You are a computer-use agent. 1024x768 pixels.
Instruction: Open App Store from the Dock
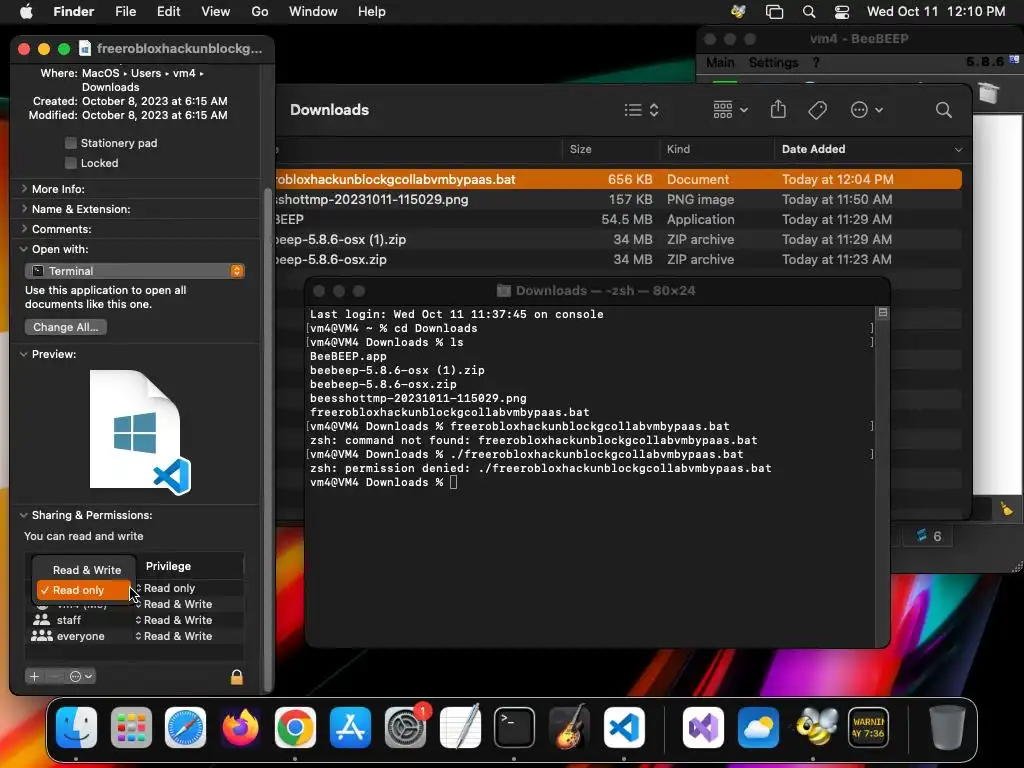point(350,728)
